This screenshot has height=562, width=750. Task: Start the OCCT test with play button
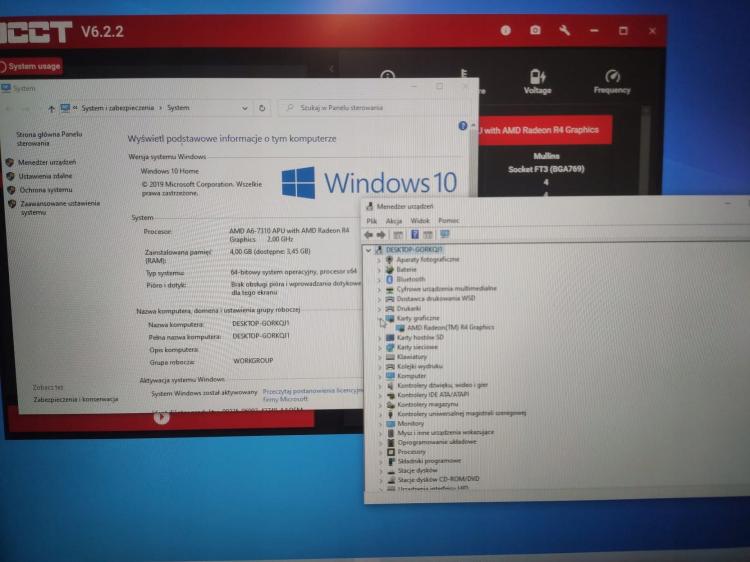162,418
